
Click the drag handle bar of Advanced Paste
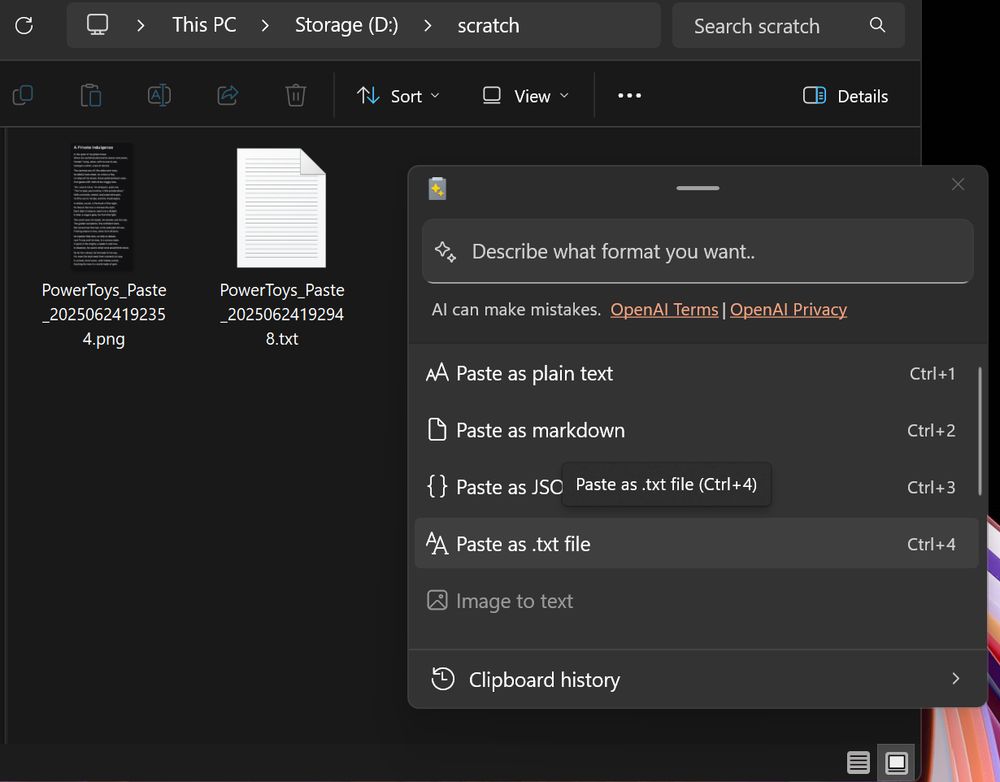point(698,188)
